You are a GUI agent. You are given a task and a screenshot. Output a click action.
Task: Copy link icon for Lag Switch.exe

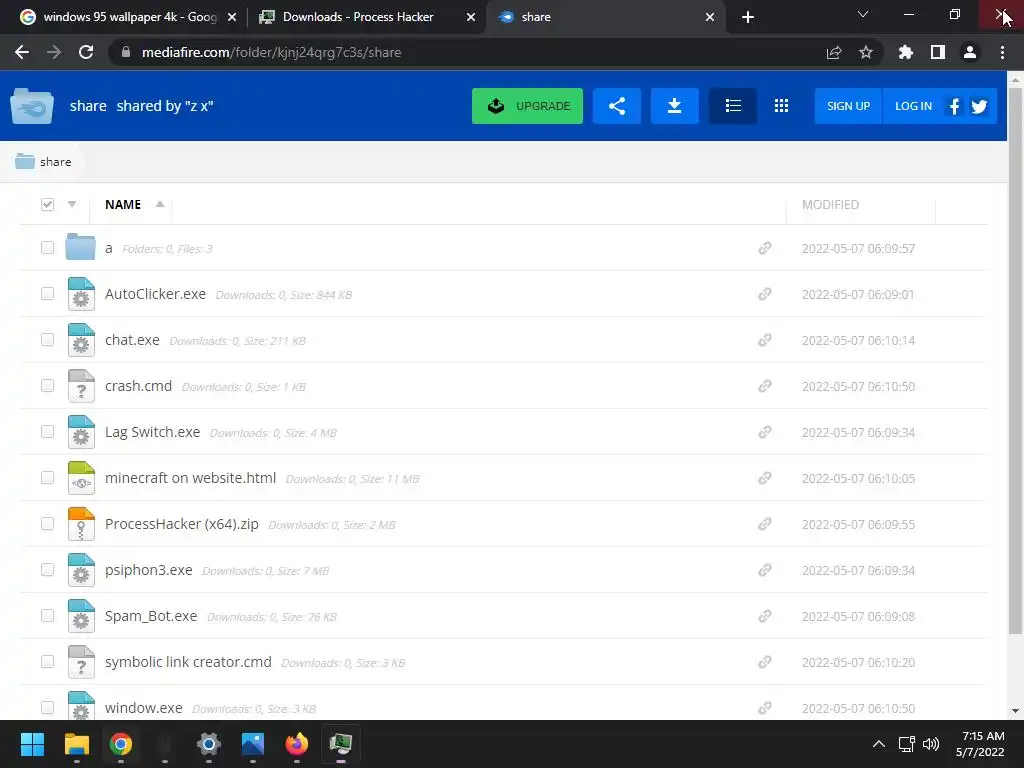[765, 432]
